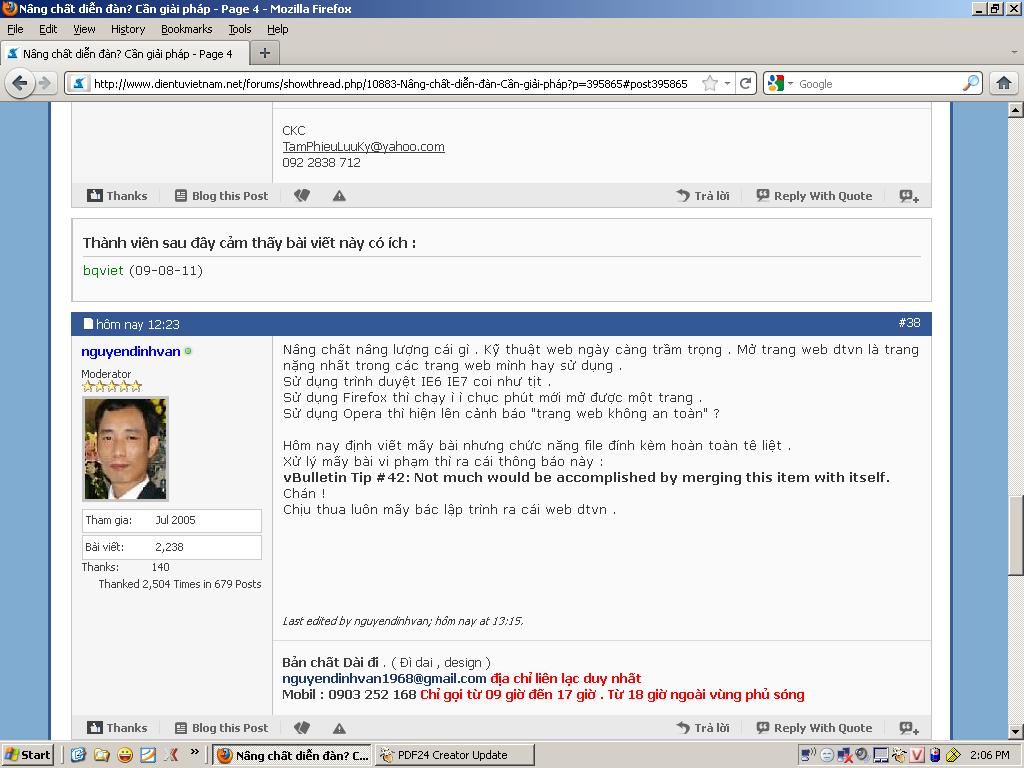
Task: Reload the page with the refresh icon
Action: 746,84
